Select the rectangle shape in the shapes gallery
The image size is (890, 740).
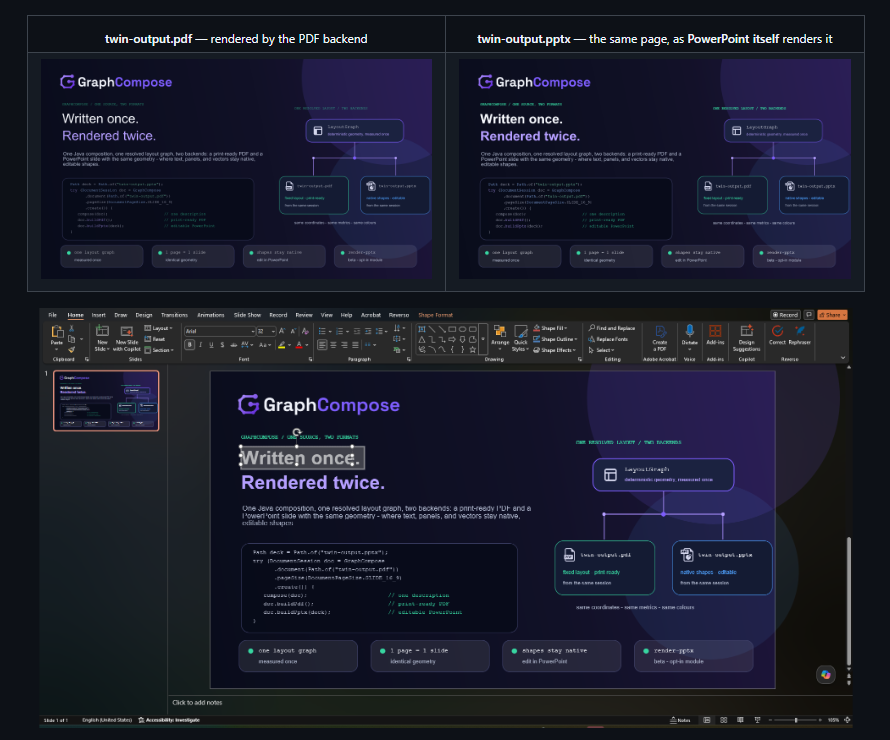(452, 329)
